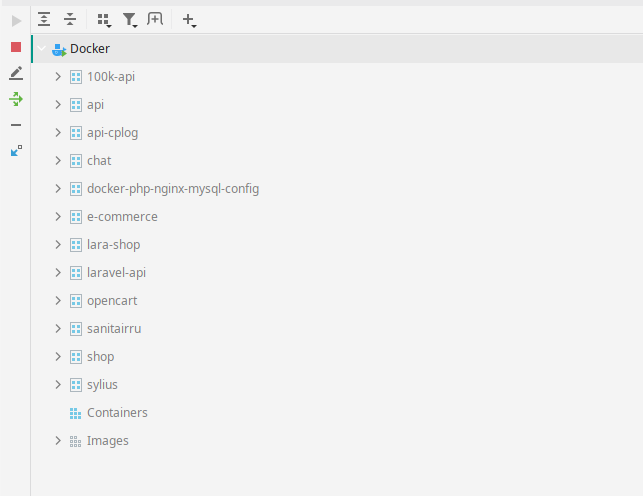Select the opencart tree item
This screenshot has width=643, height=496.
point(112,301)
